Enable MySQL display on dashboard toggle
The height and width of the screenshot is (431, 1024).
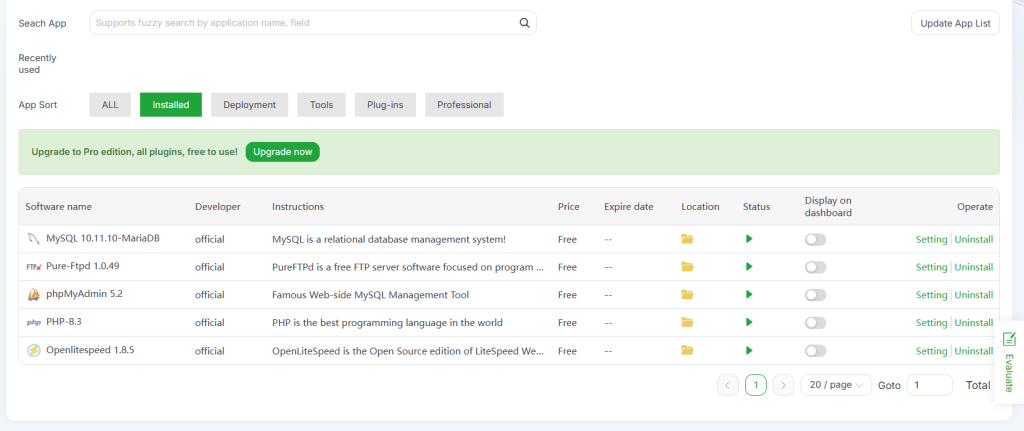815,239
